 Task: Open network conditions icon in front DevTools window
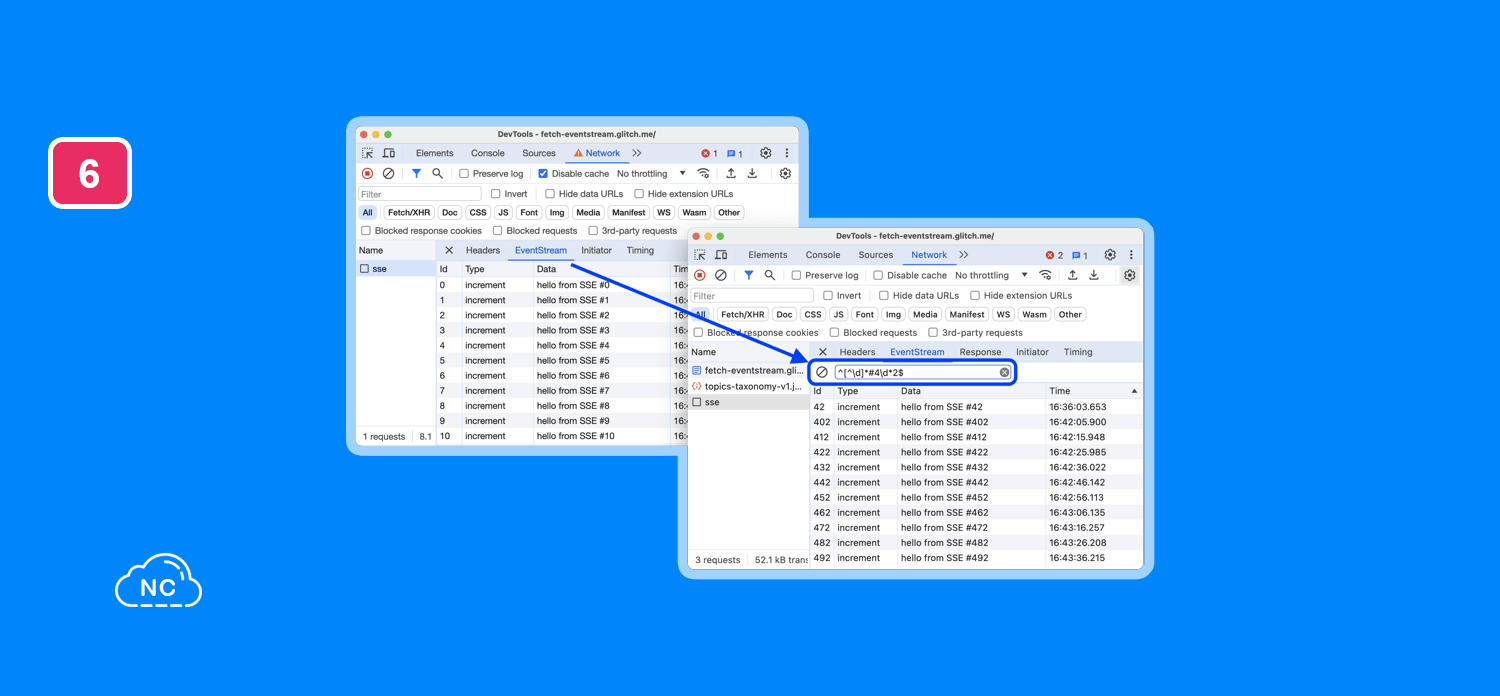click(1045, 275)
